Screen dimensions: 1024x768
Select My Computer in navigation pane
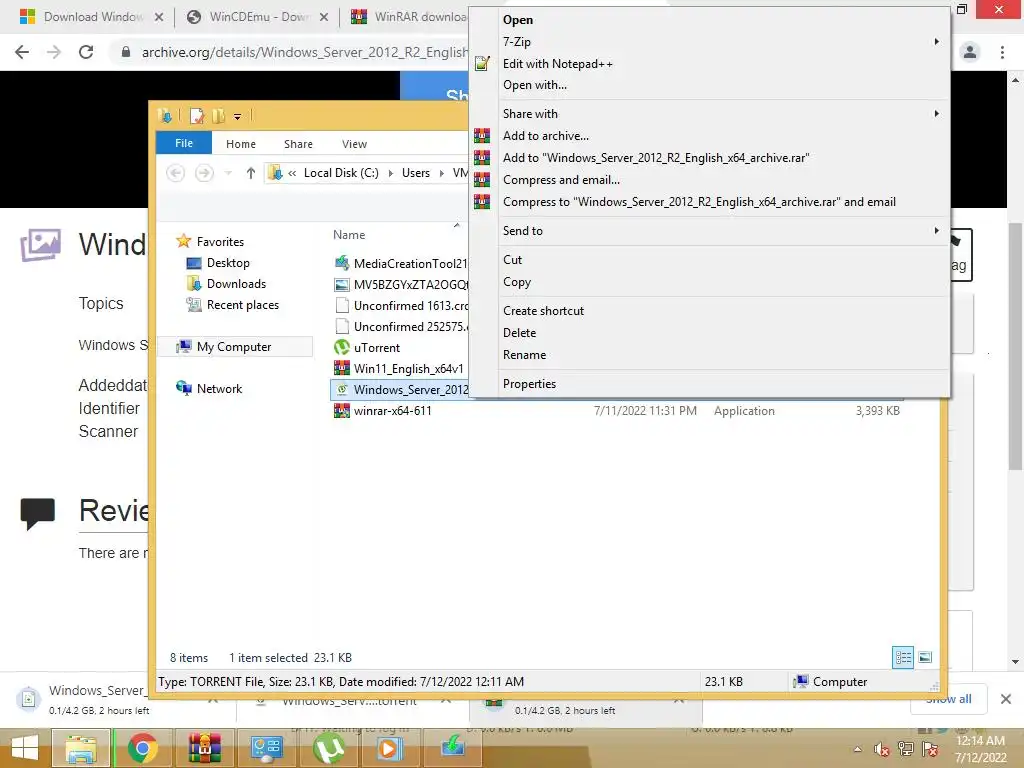pyautogui.click(x=234, y=347)
